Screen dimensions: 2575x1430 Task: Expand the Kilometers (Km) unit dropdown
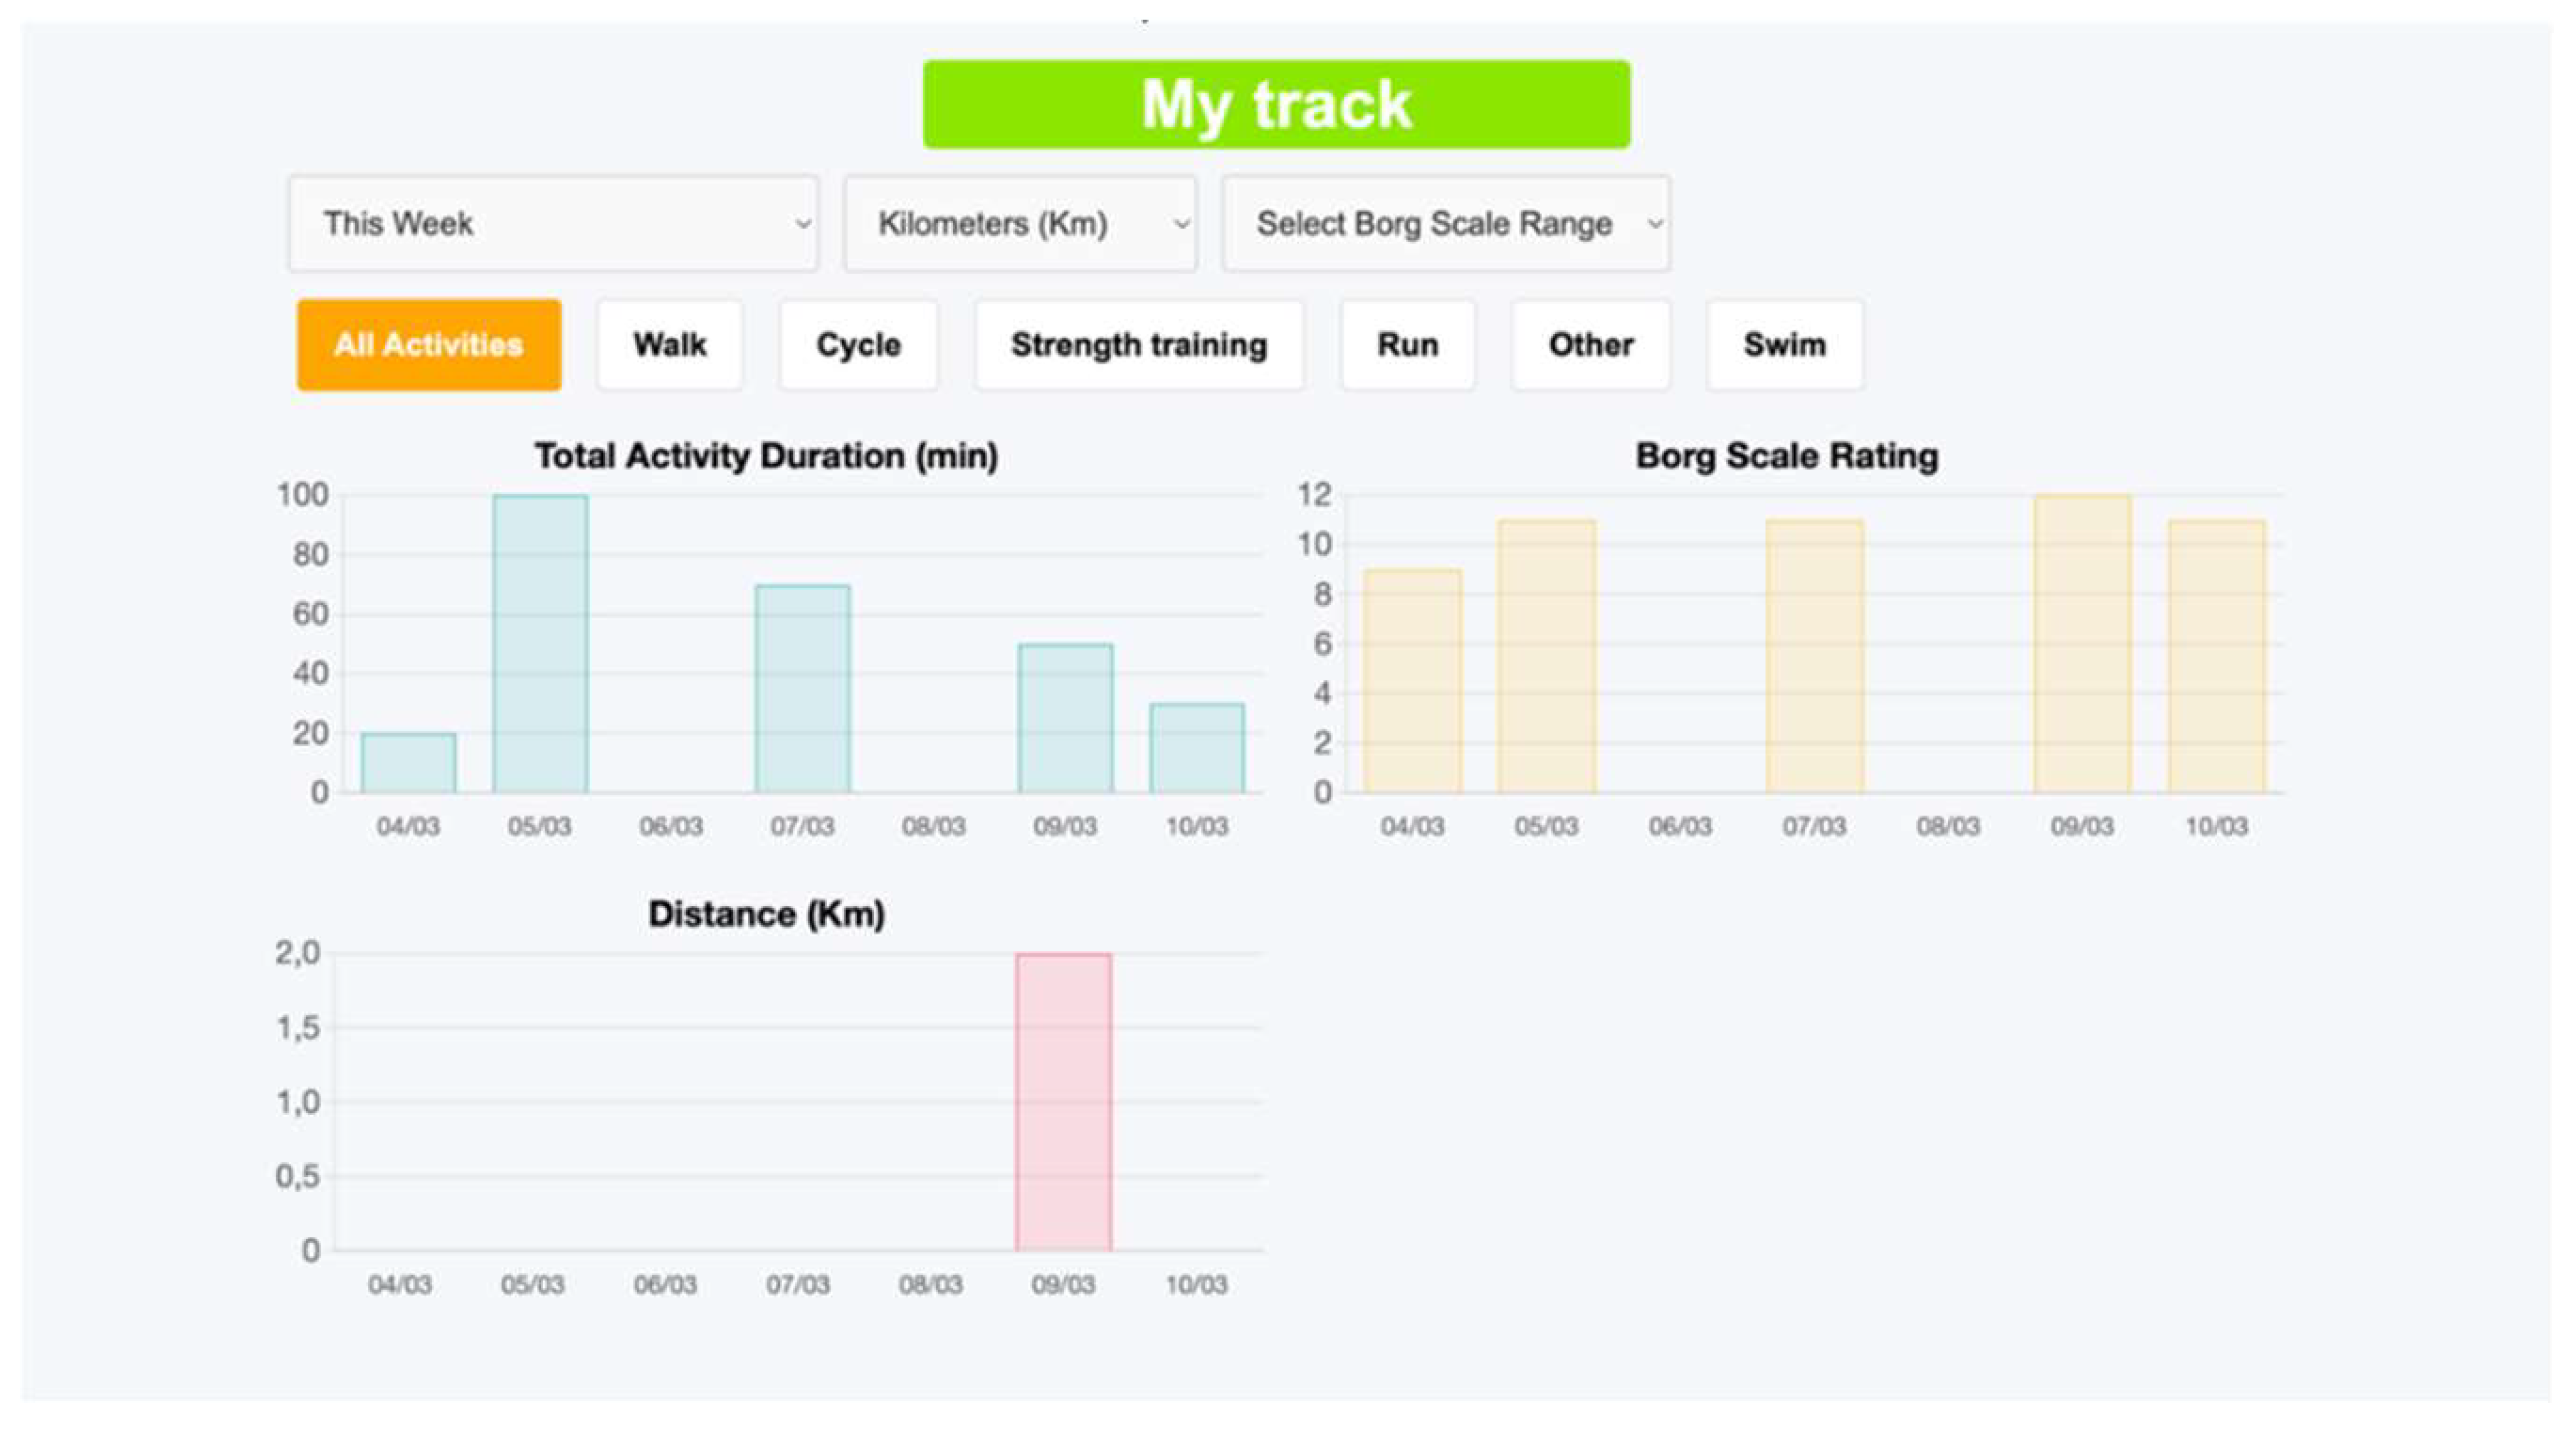tap(1019, 223)
